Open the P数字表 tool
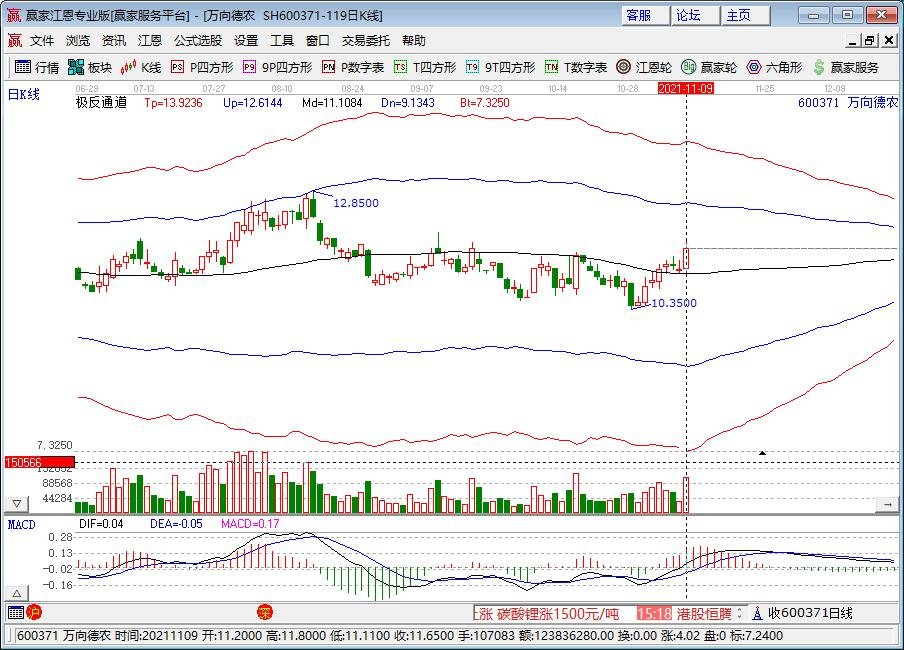 coord(353,67)
